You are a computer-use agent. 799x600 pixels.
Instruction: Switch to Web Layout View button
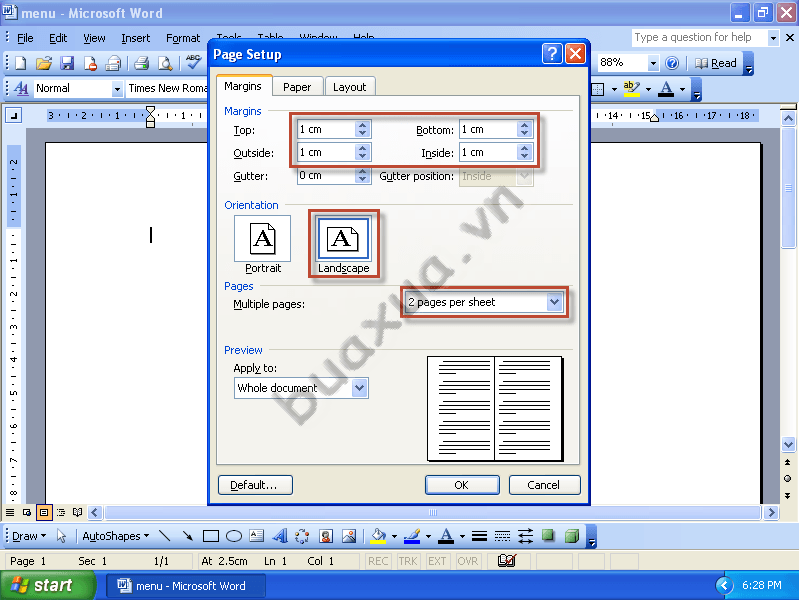[27, 512]
